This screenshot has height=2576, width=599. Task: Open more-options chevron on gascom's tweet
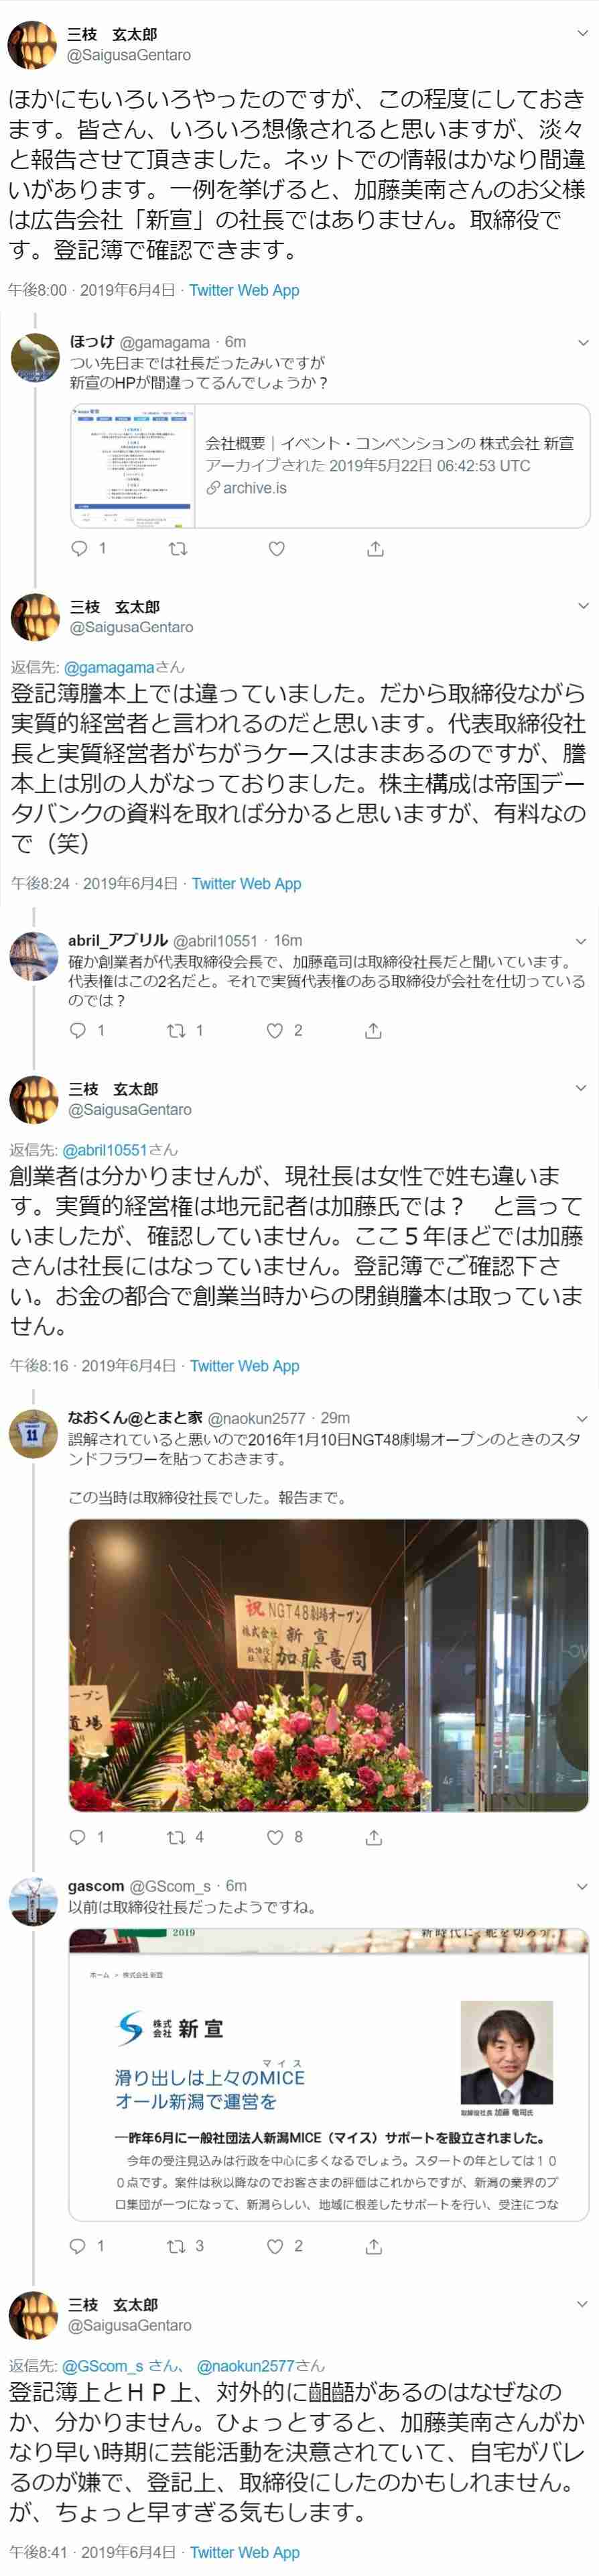(581, 1886)
